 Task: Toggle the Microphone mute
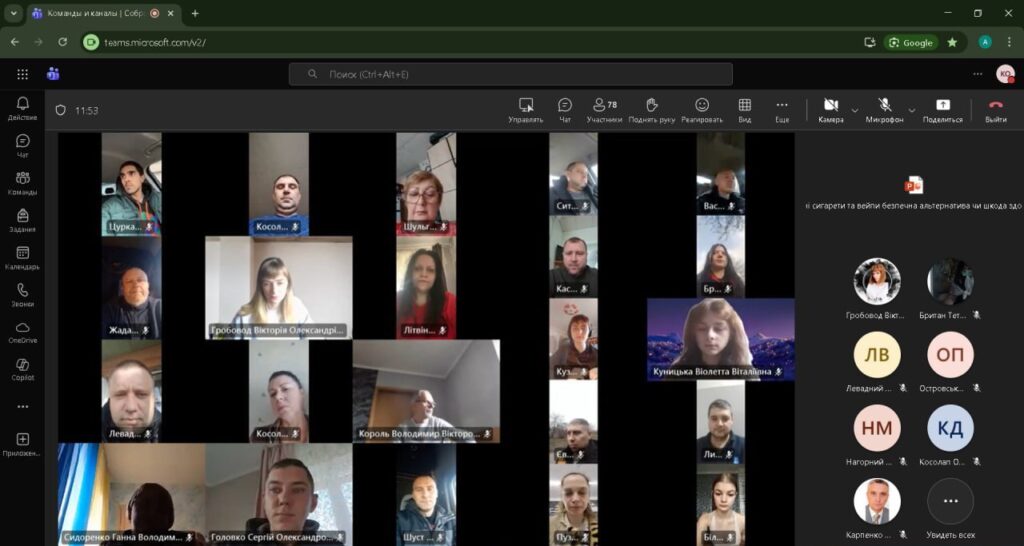tap(884, 109)
